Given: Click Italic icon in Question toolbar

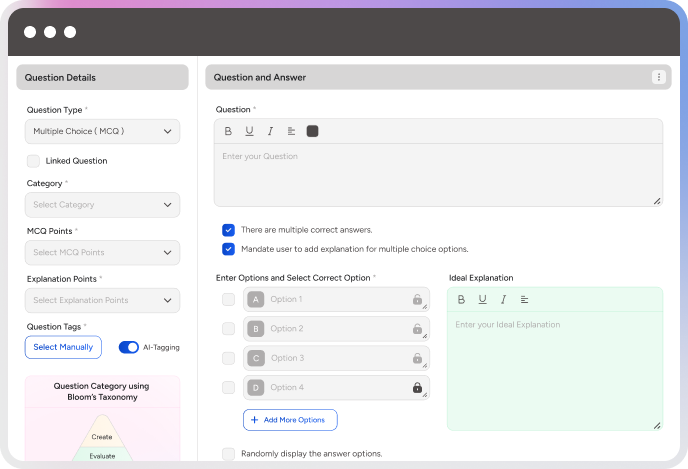Looking at the screenshot, I should coord(270,131).
